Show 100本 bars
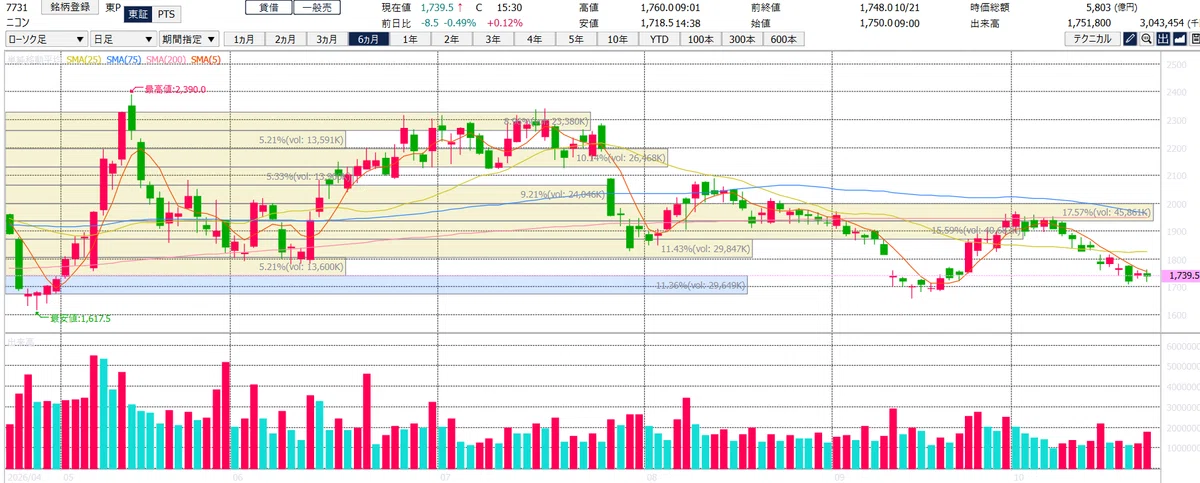The image size is (1200, 483). (700, 40)
